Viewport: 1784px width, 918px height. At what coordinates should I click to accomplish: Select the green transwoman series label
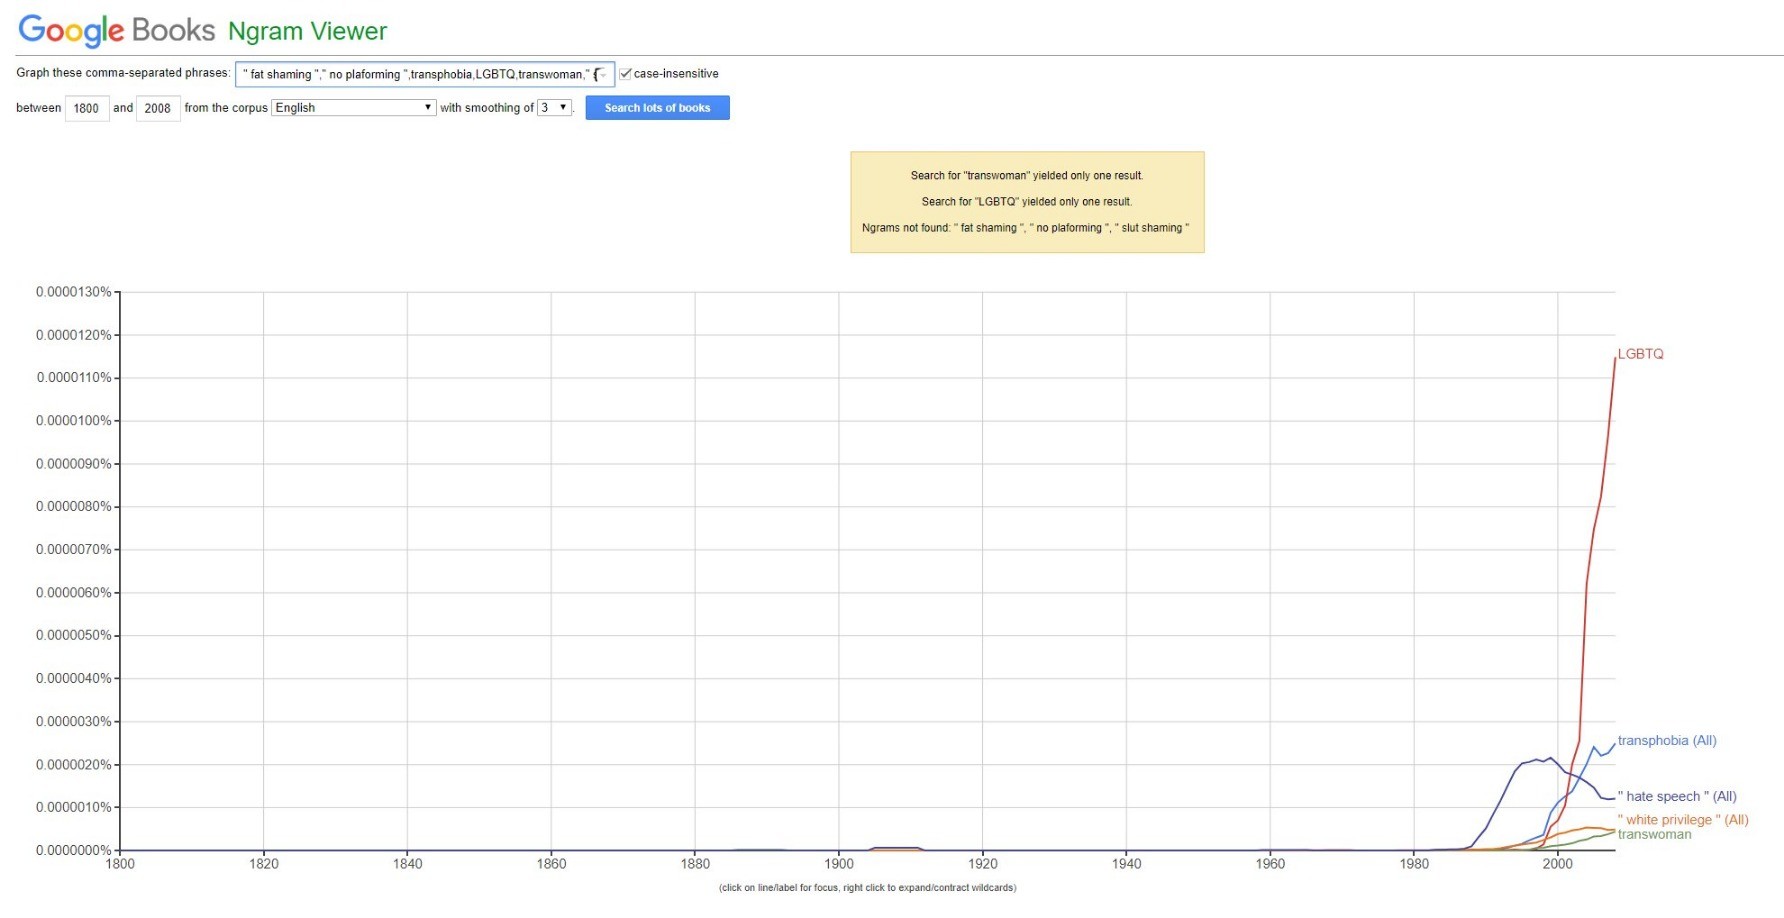tap(1654, 835)
